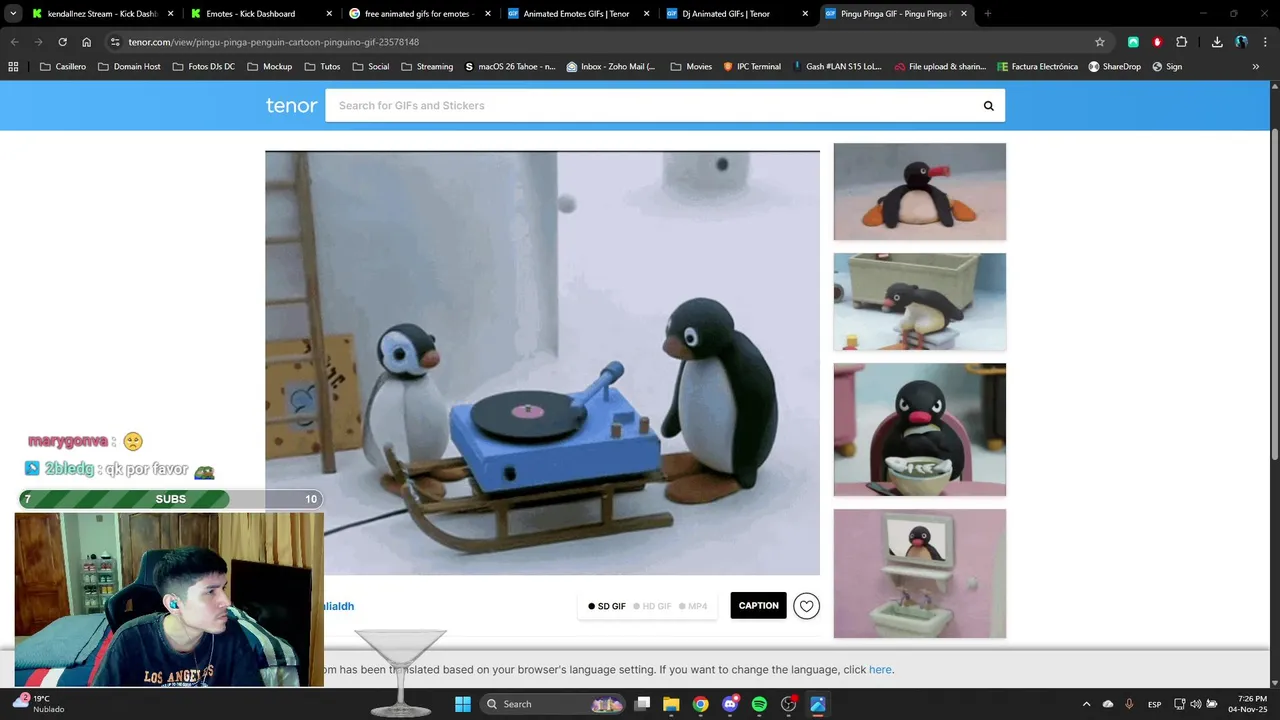
Task: Click the browser home icon
Action: click(86, 42)
